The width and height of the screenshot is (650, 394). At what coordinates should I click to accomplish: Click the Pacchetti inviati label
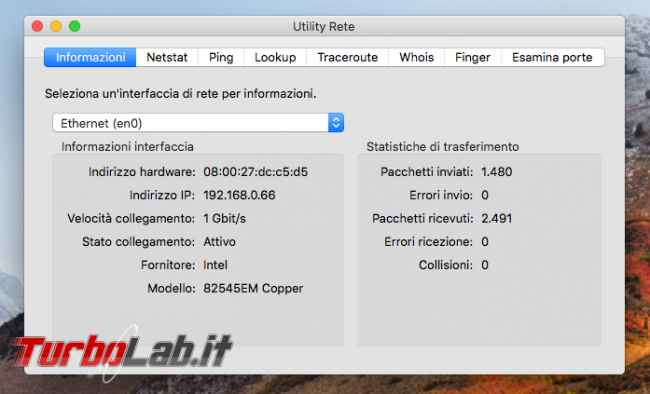[427, 172]
